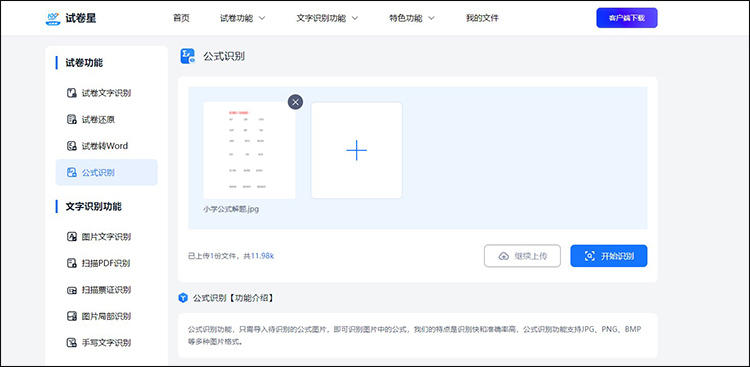Click the 试卷还原 sidebar icon

click(71, 119)
